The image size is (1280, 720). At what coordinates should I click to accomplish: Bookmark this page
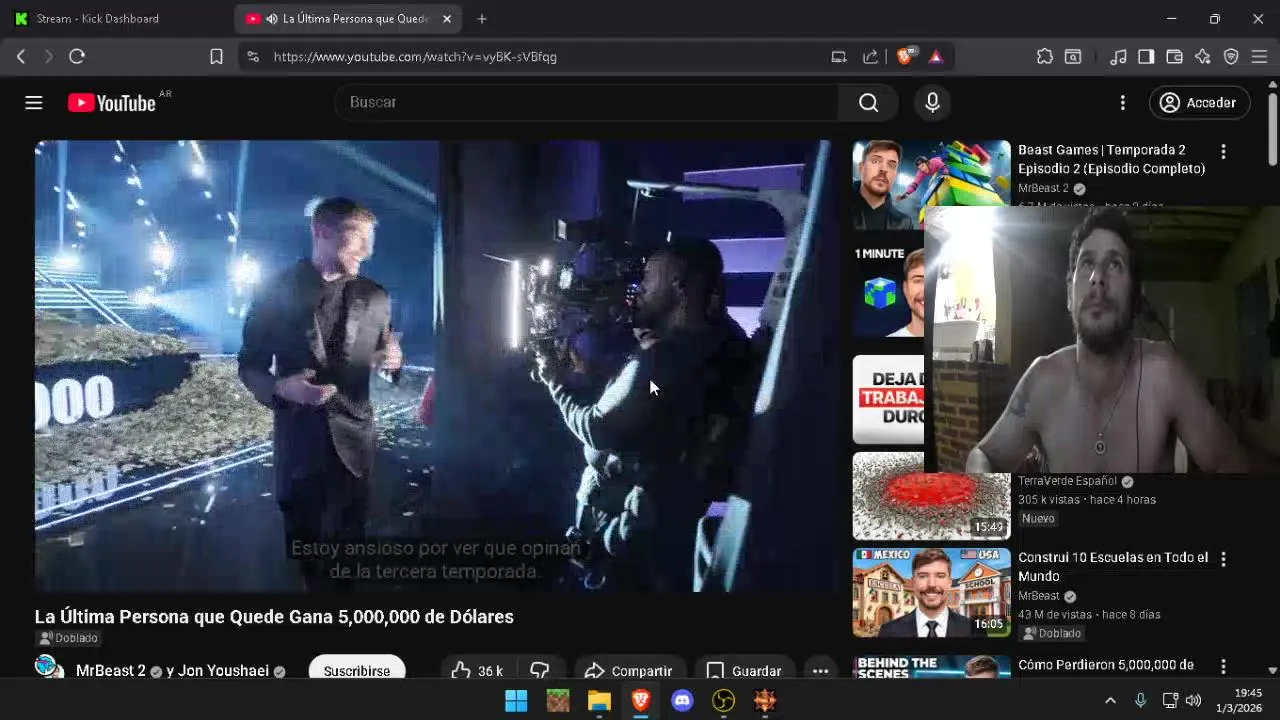point(216,57)
